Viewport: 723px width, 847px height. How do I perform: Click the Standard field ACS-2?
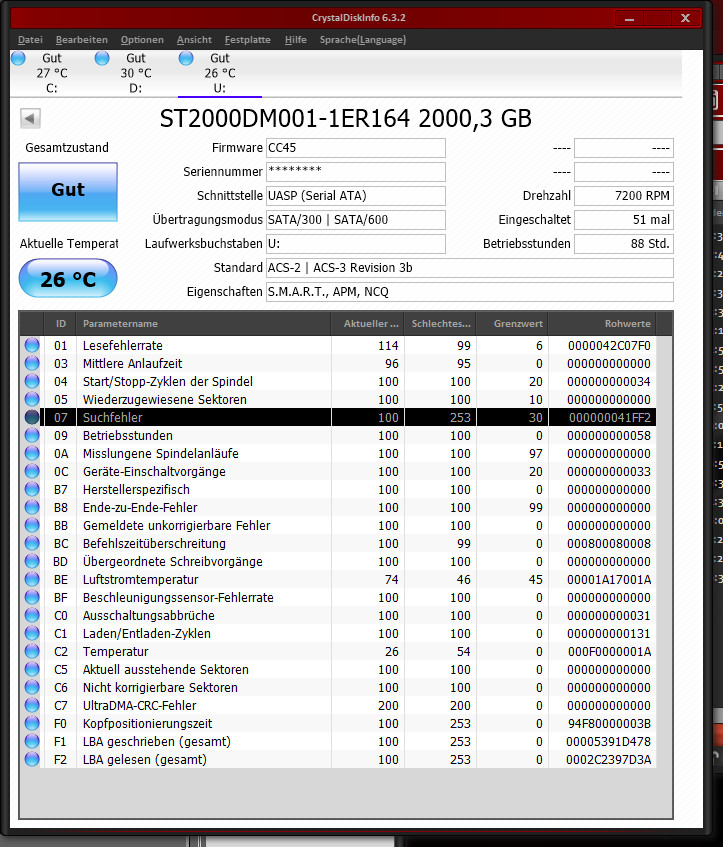point(470,267)
